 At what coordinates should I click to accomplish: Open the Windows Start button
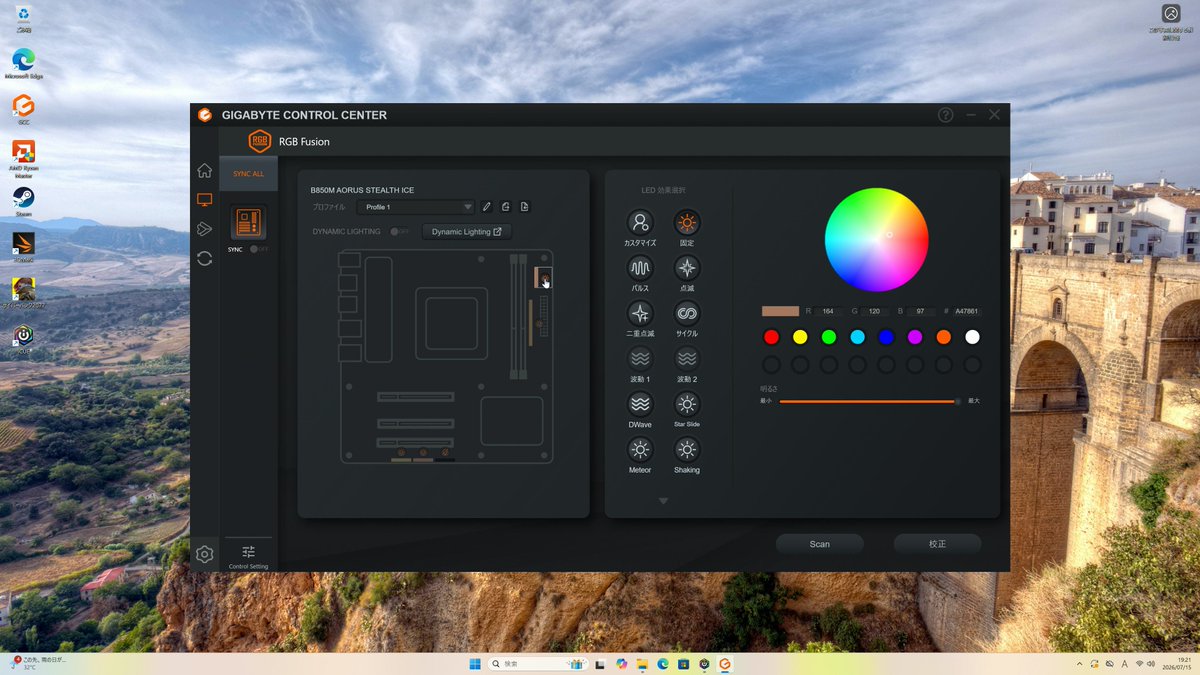coord(474,663)
